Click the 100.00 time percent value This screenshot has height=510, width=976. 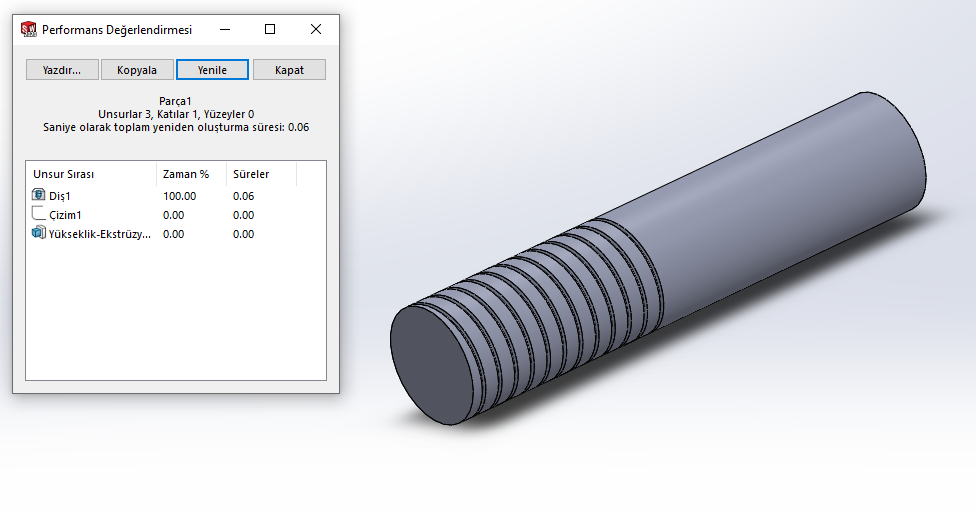[x=180, y=196]
